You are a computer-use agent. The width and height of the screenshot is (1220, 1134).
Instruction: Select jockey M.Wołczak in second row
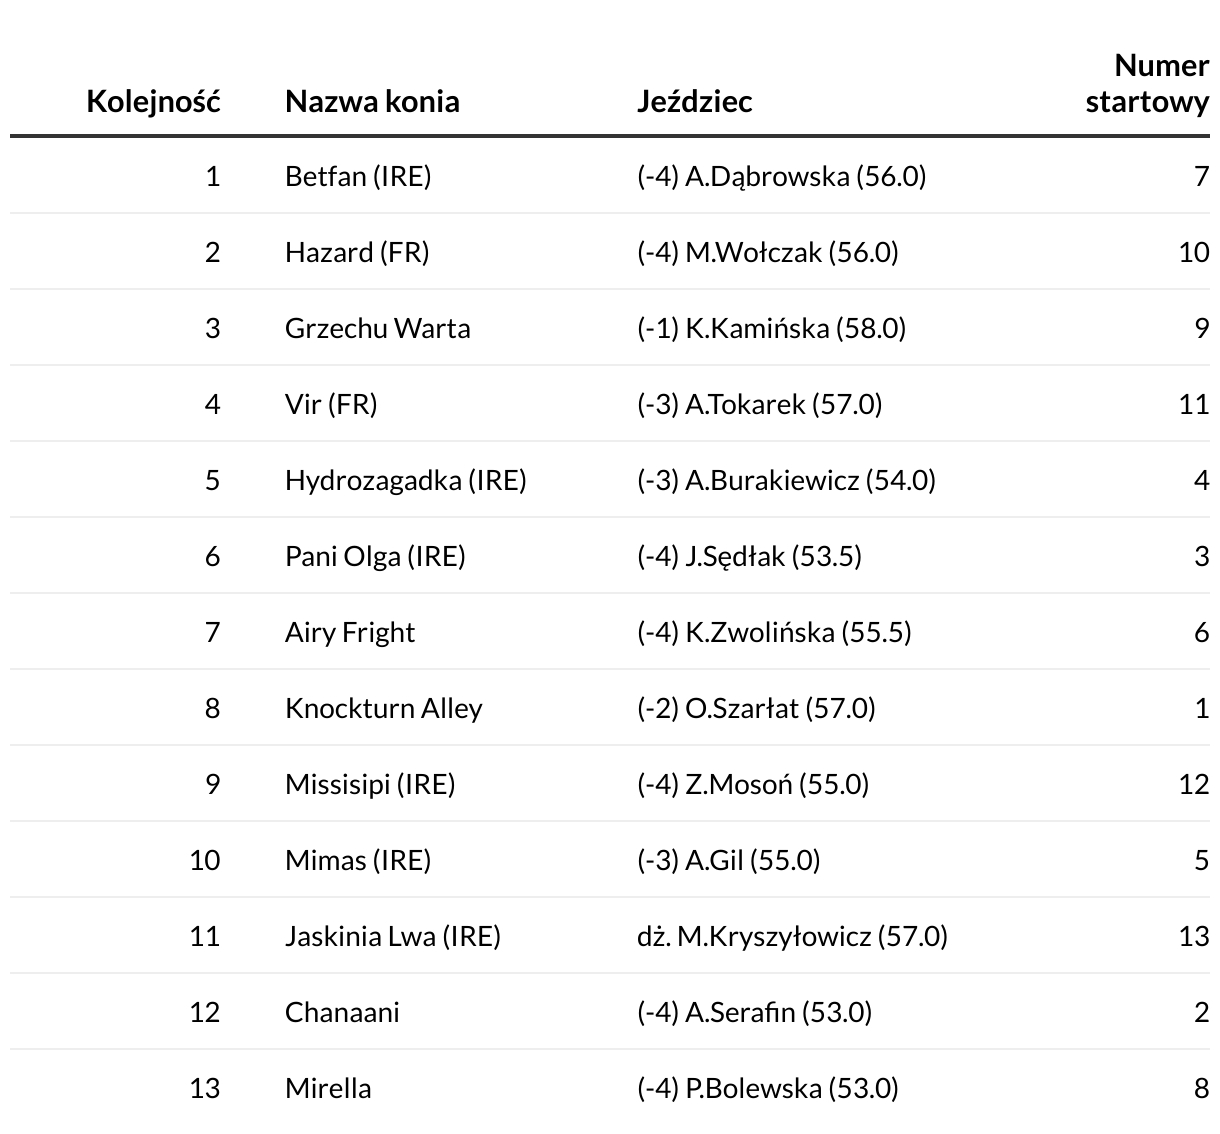(768, 253)
